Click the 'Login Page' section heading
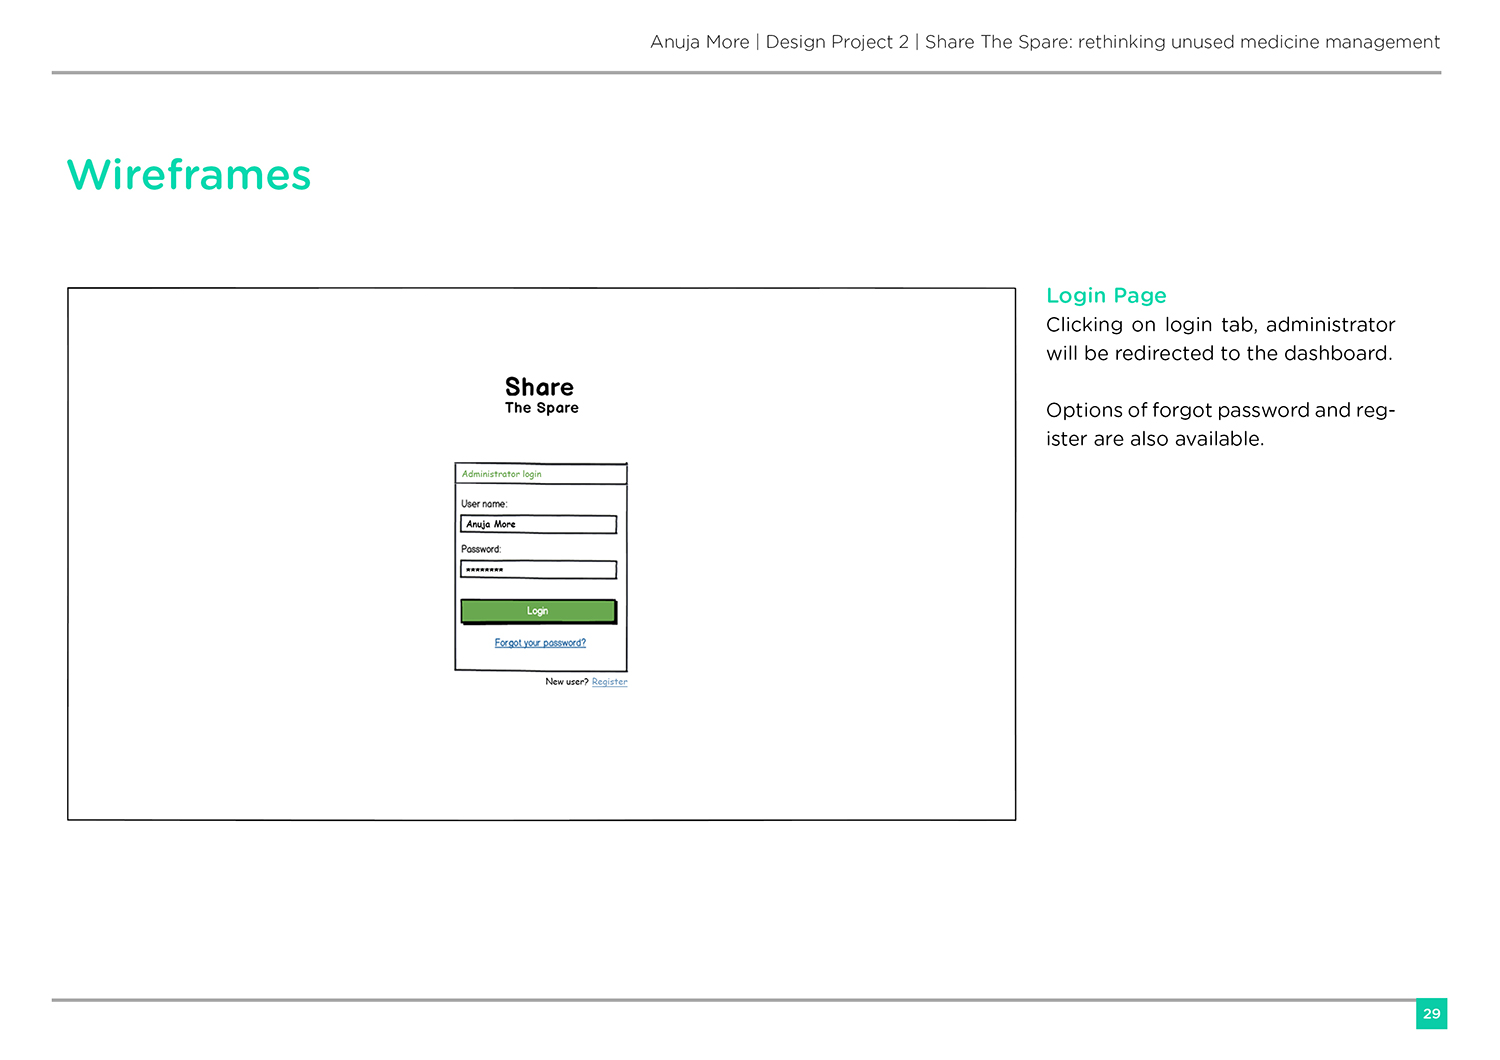The height and width of the screenshot is (1060, 1500). [x=1106, y=296]
